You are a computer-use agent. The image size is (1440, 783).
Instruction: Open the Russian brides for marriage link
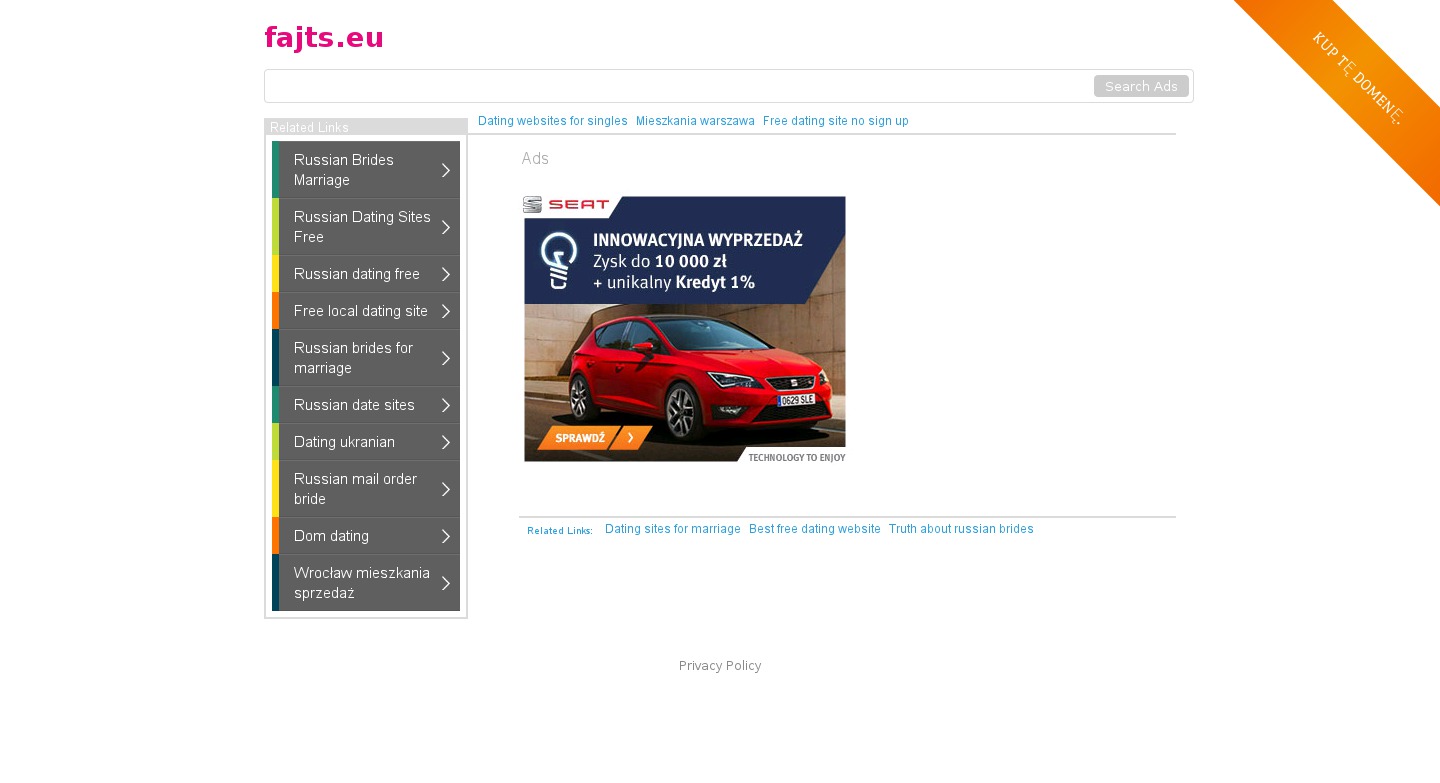click(x=353, y=358)
